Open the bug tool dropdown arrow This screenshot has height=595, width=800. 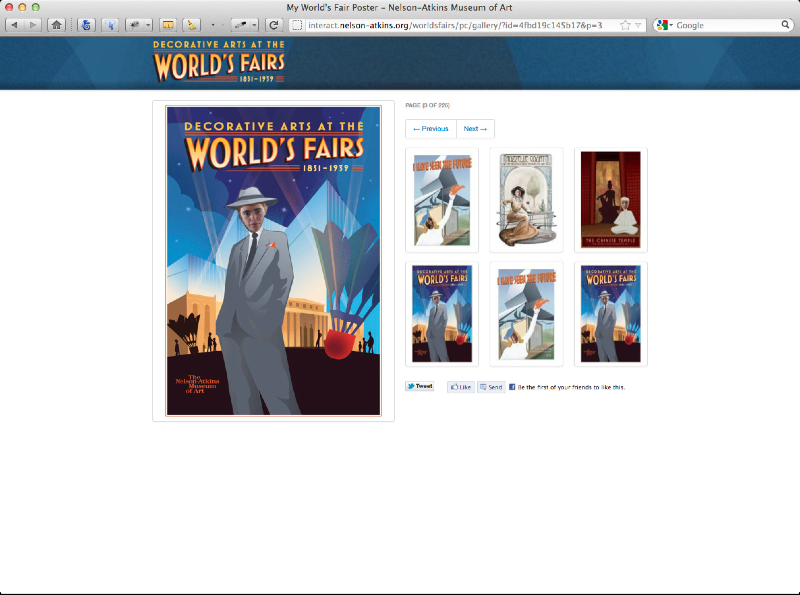(148, 25)
